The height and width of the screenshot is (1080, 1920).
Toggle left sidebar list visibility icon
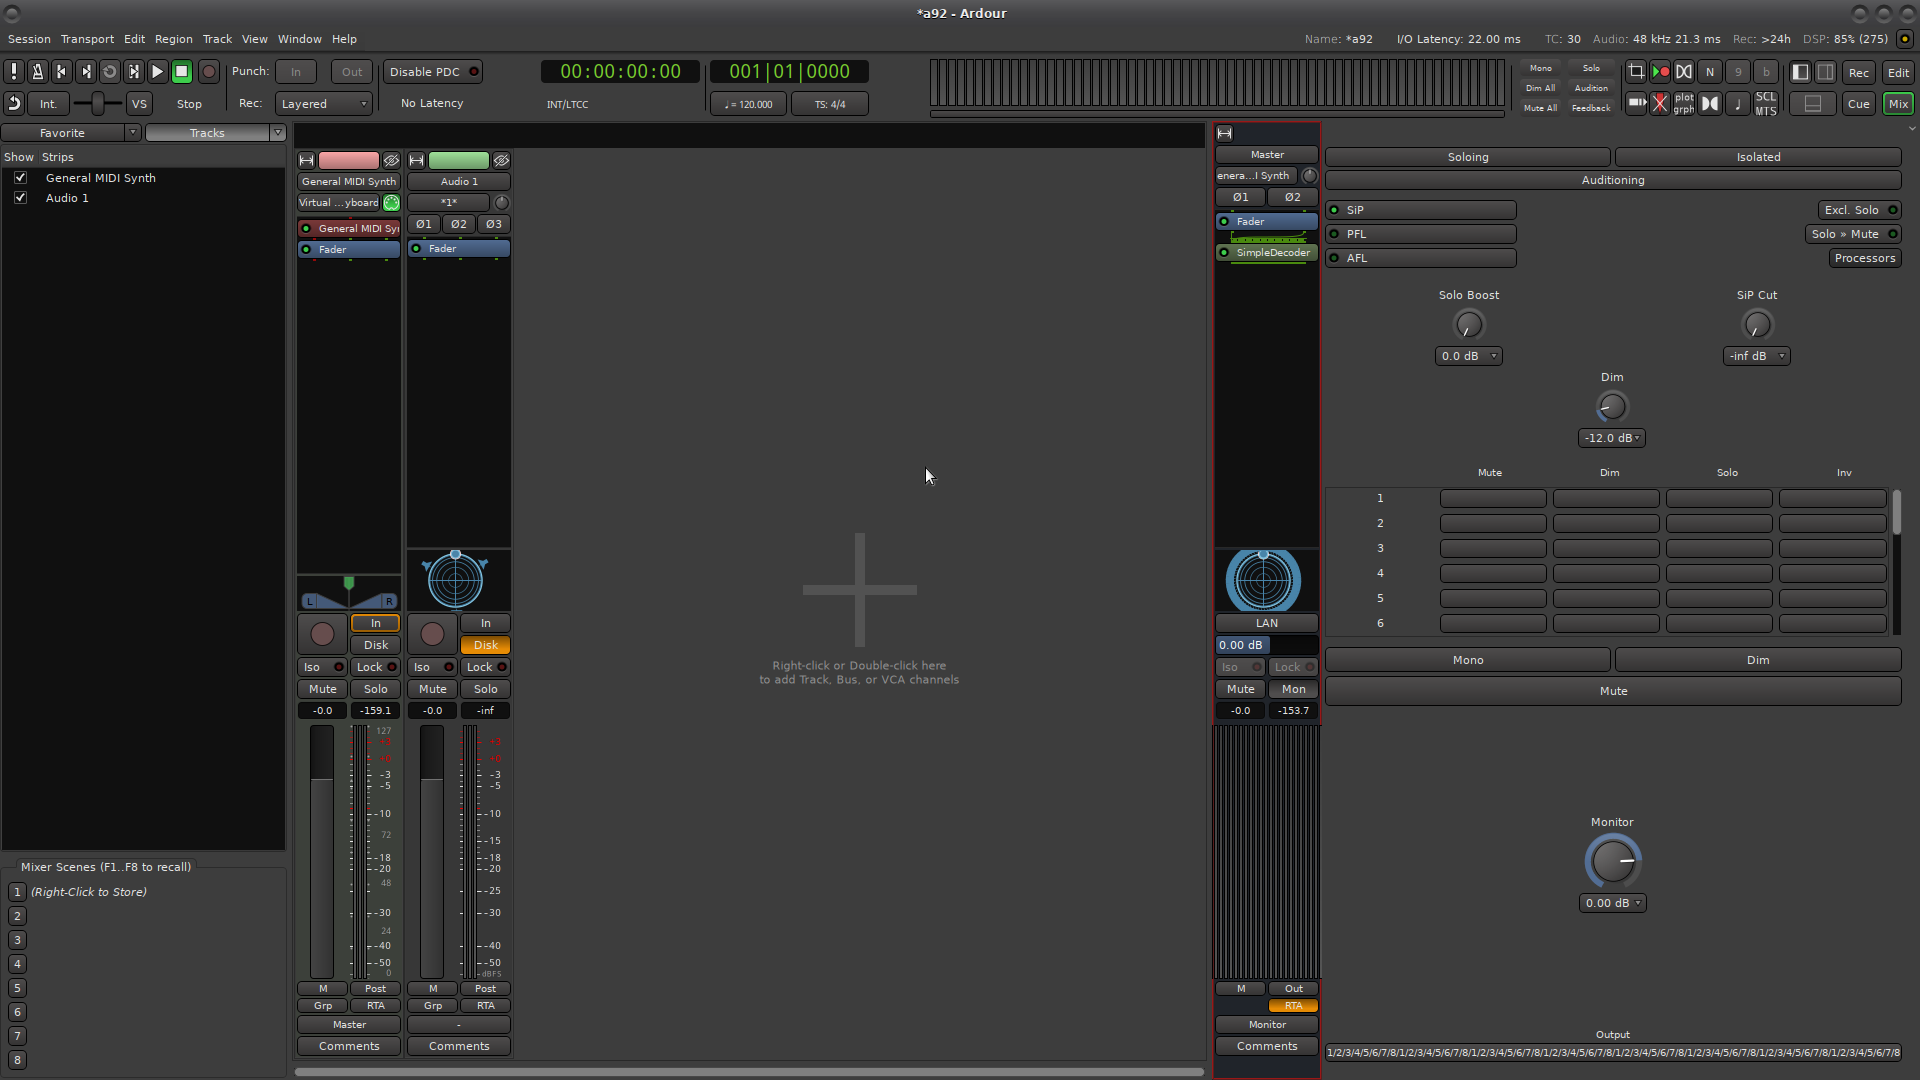[1800, 72]
